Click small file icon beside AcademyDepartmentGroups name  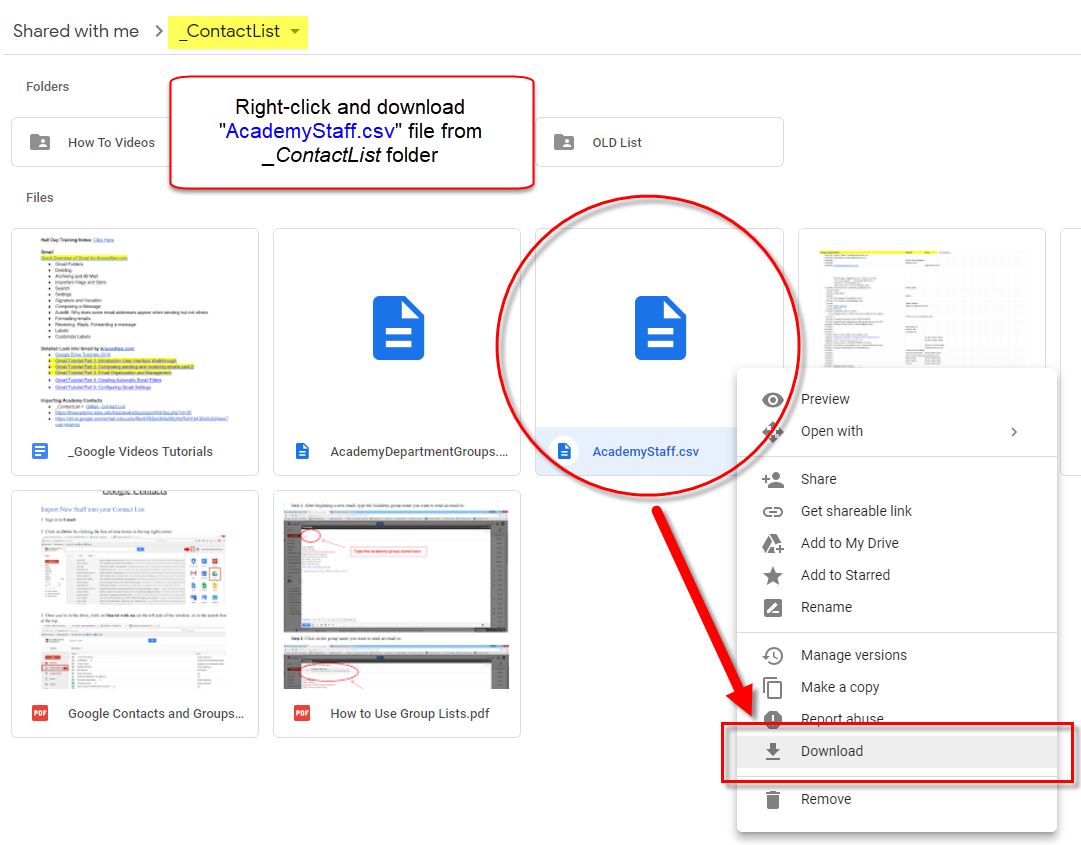click(302, 451)
